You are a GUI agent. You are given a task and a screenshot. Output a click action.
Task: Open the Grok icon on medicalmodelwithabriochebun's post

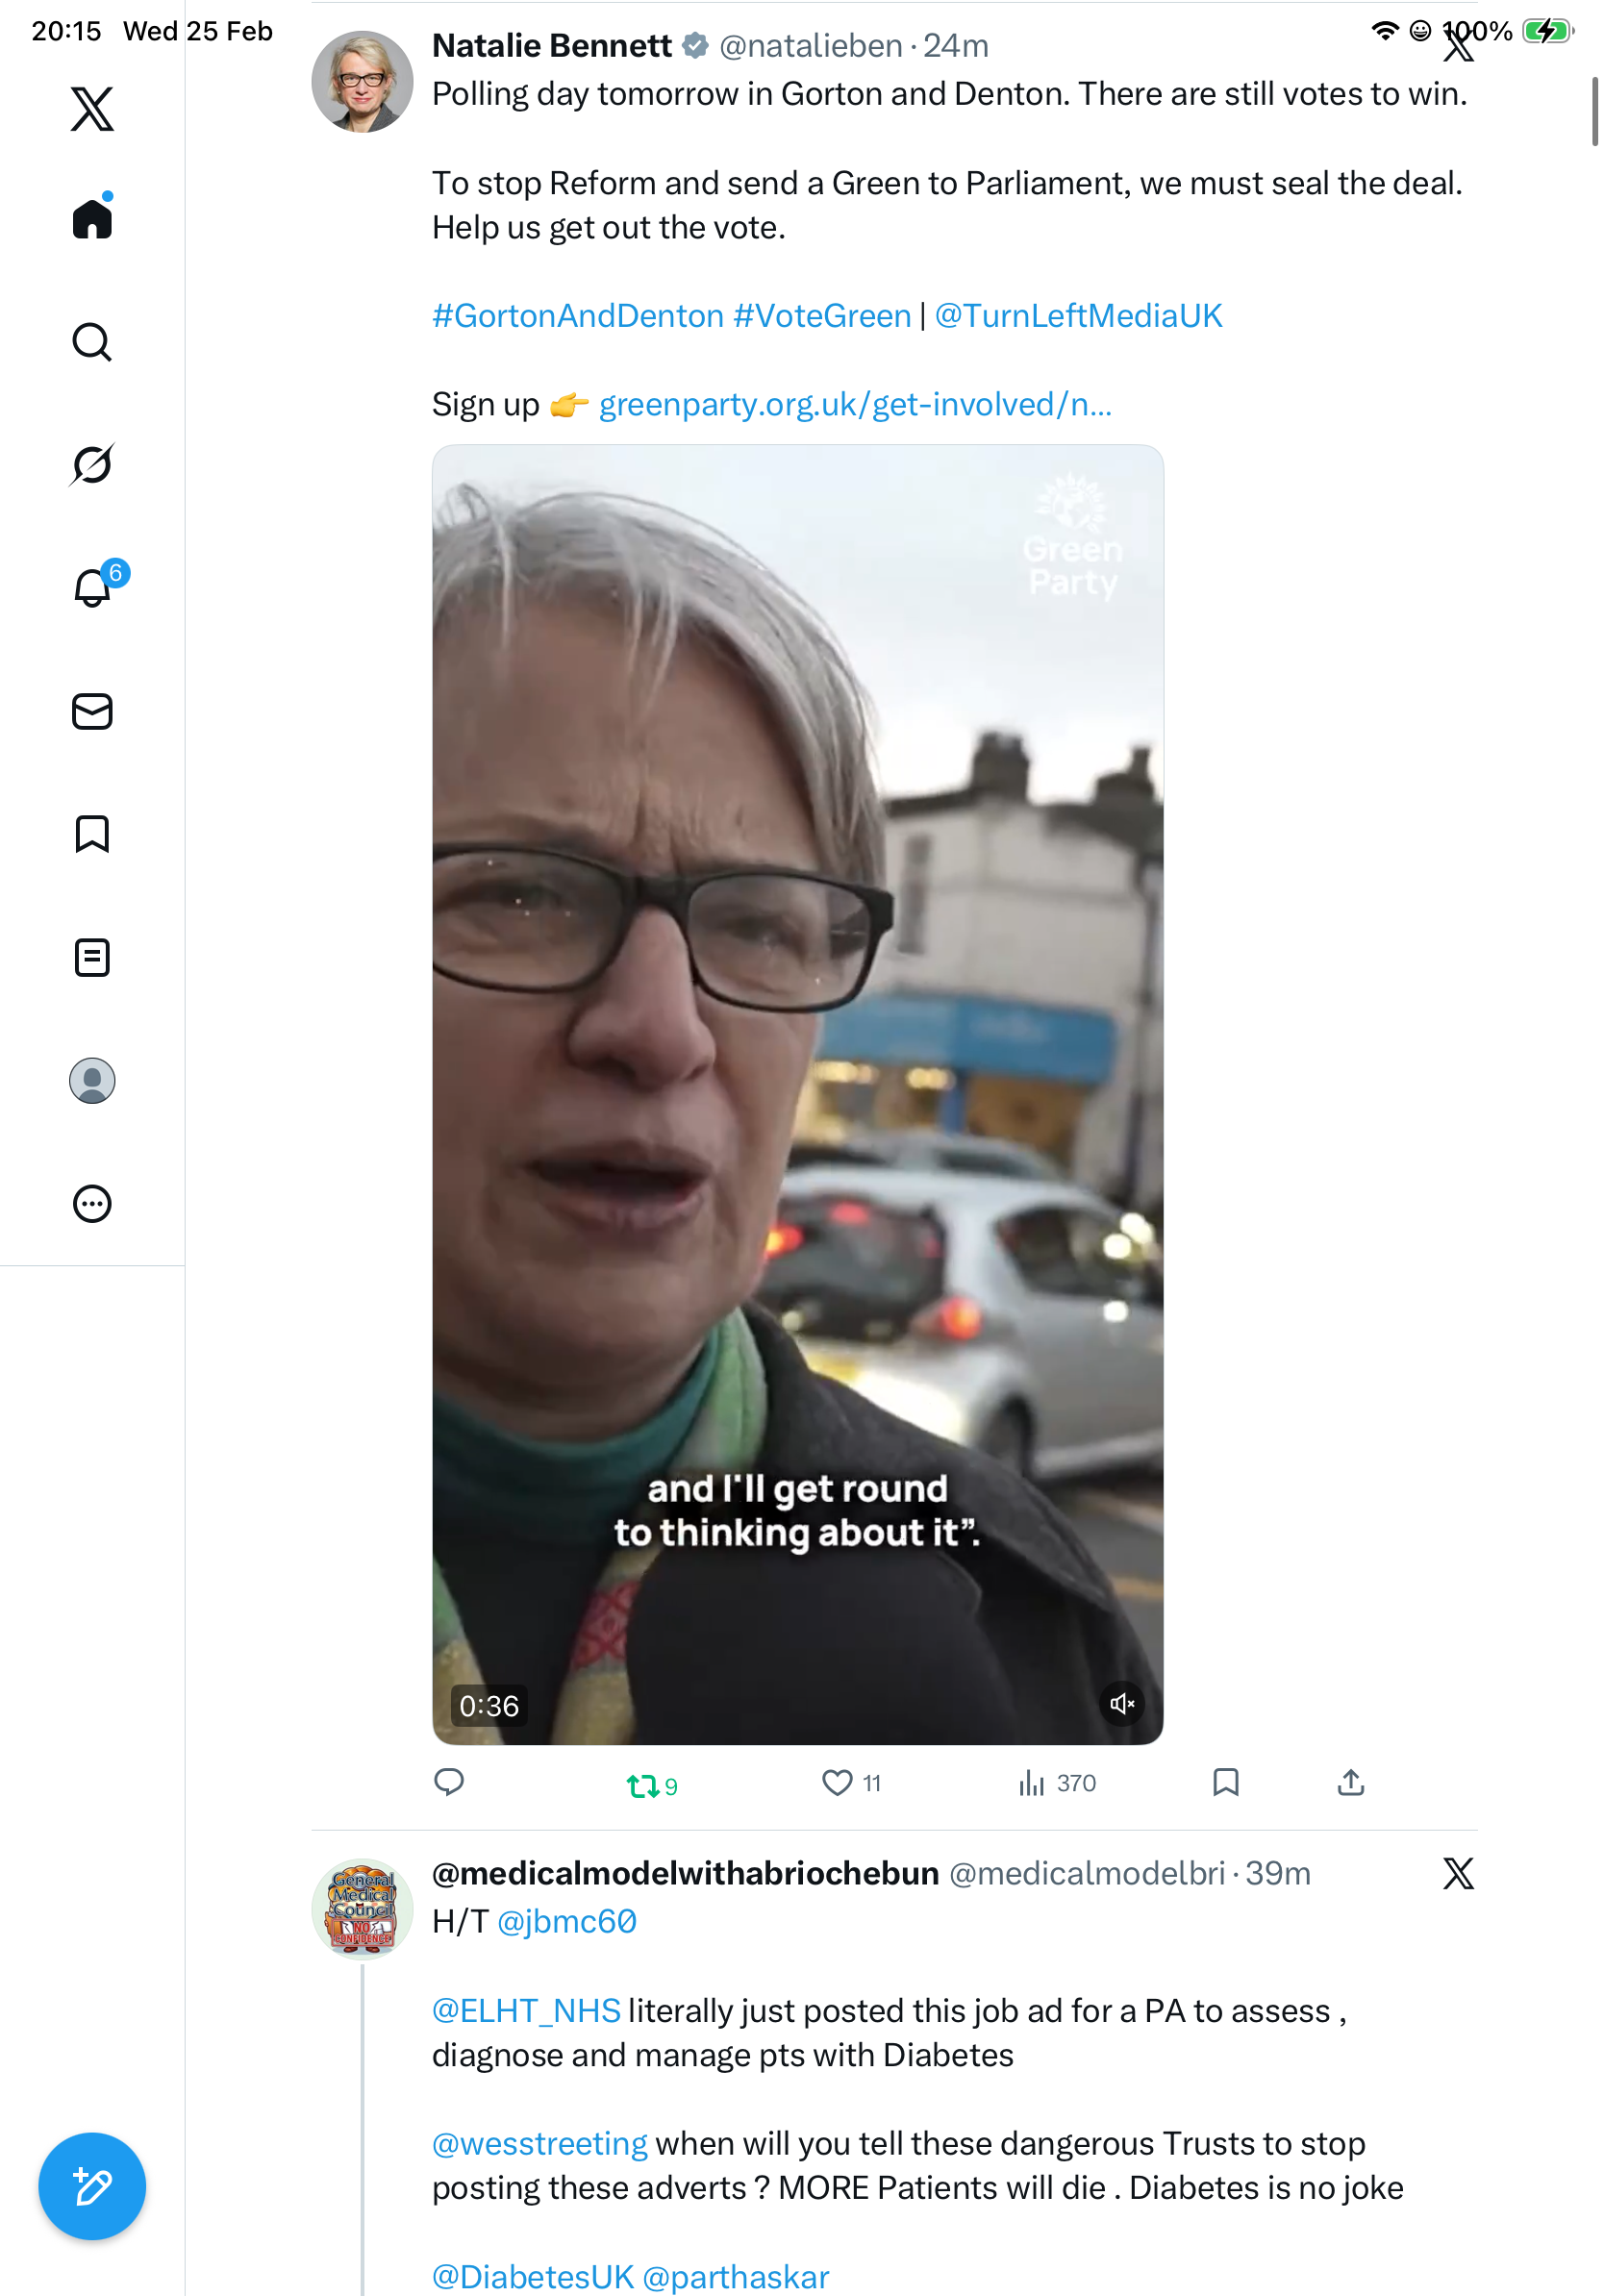click(x=1458, y=1873)
